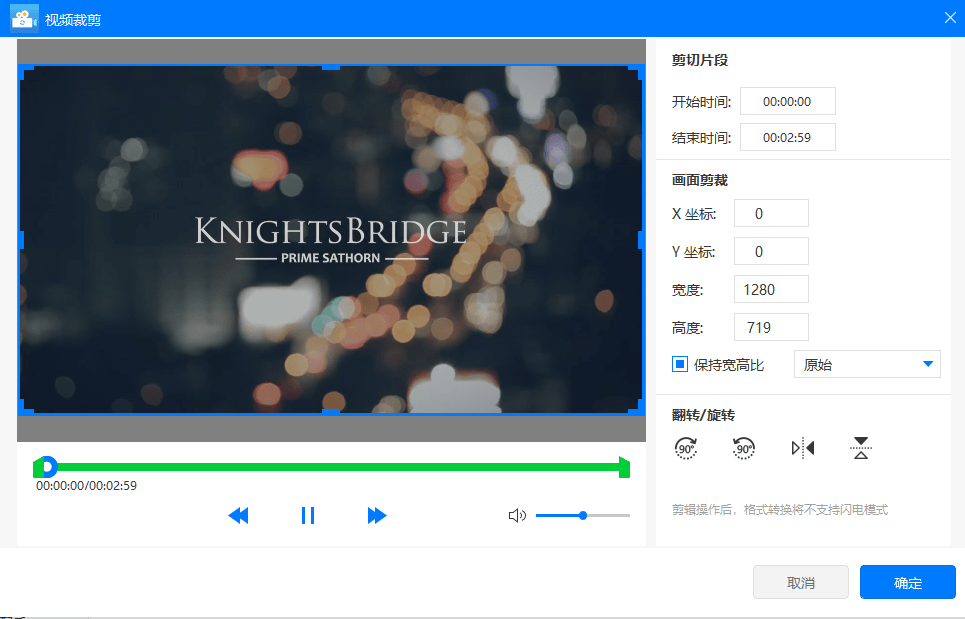Click the 宽度 width input field
Viewport: 965px width, 619px height.
point(771,290)
